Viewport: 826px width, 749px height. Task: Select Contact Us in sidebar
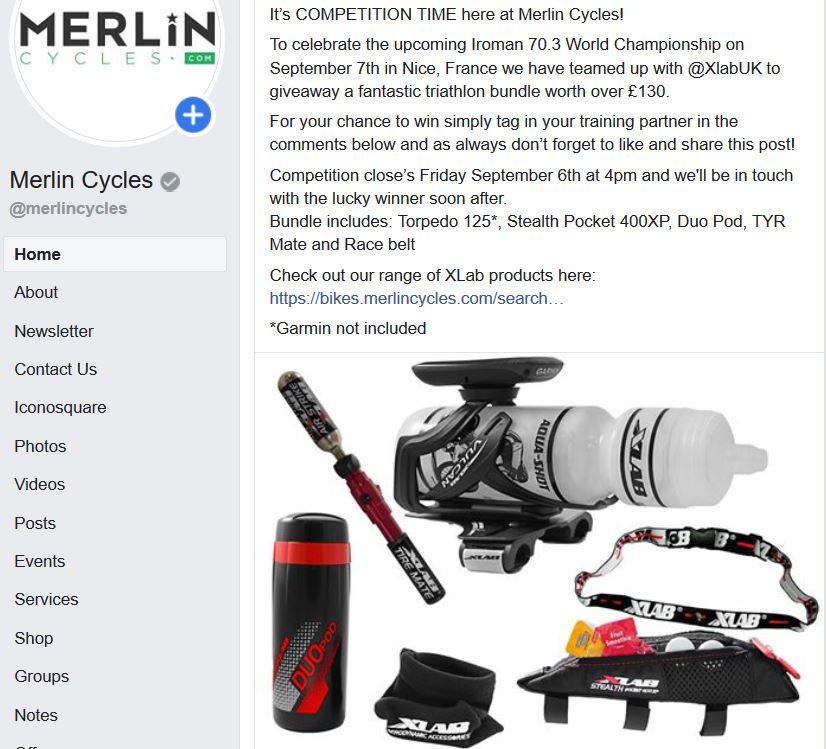[x=56, y=369]
